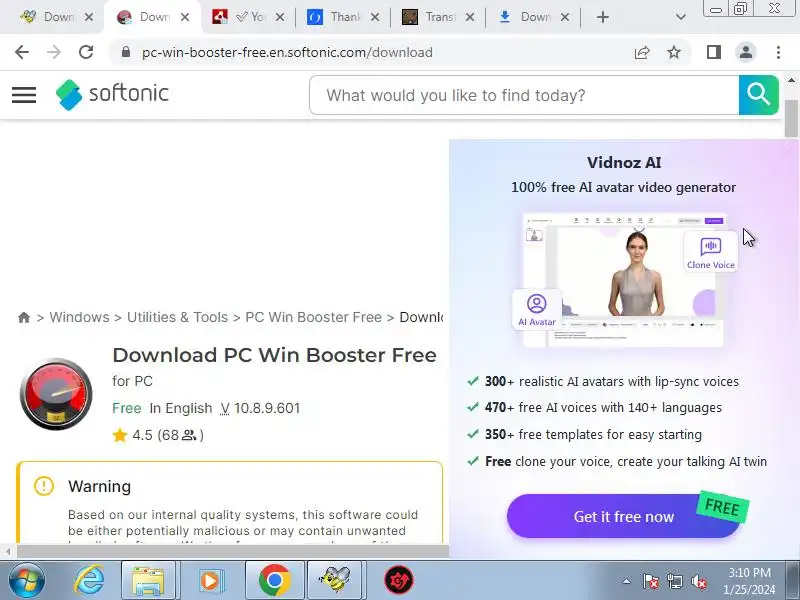Close the active Softonic download tab
Image resolution: width=800 pixels, height=600 pixels.
[x=185, y=17]
